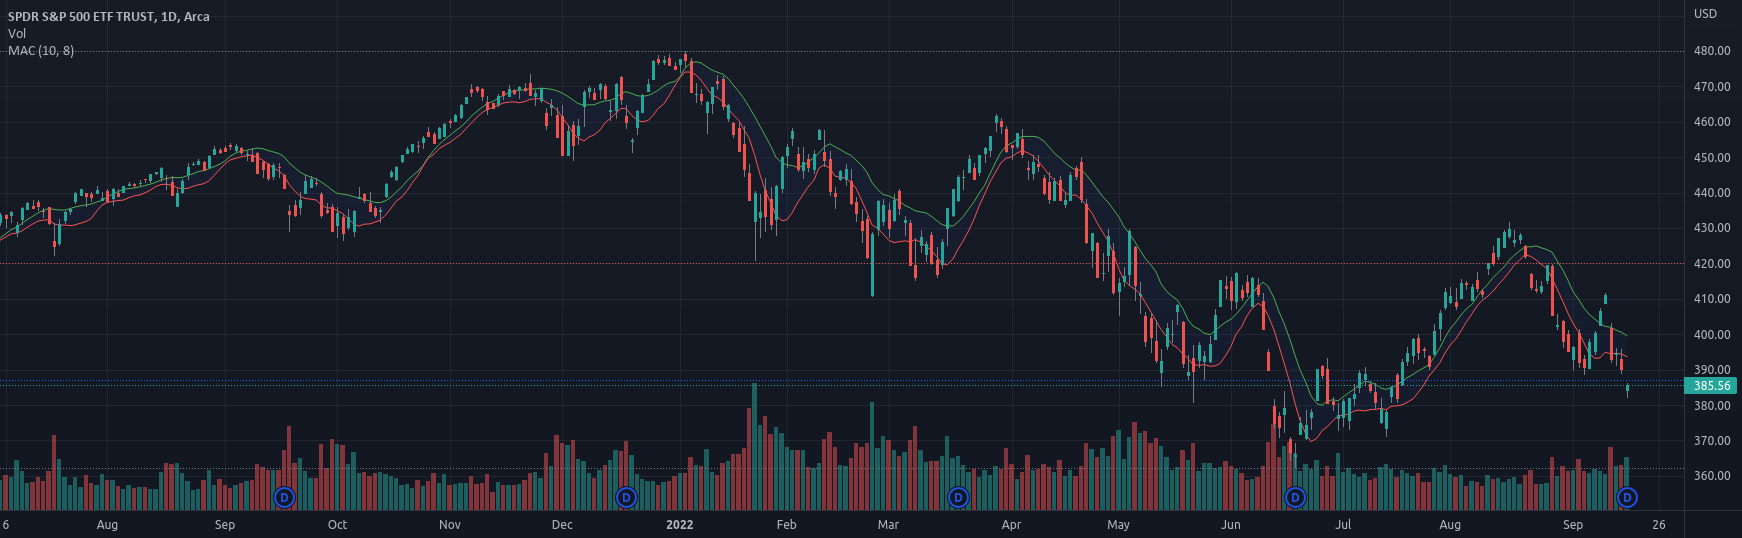This screenshot has width=1742, height=538.
Task: Click the 380.00 price axis label
Action: coord(1712,406)
